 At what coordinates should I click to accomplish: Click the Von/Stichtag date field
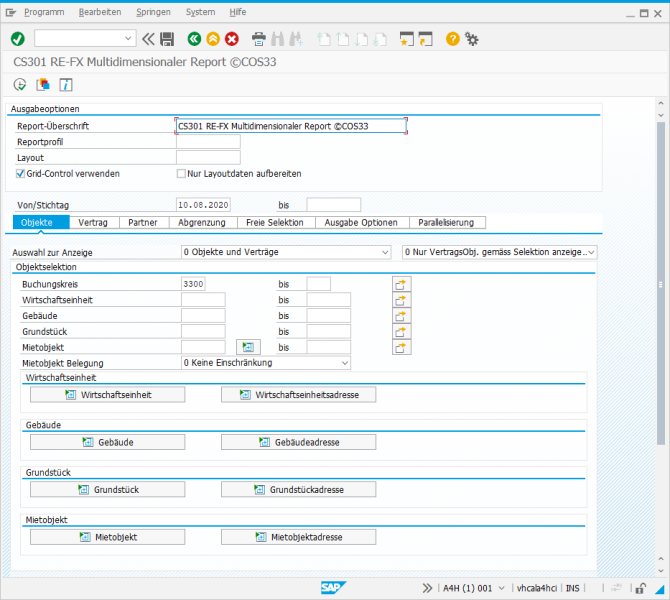click(203, 205)
